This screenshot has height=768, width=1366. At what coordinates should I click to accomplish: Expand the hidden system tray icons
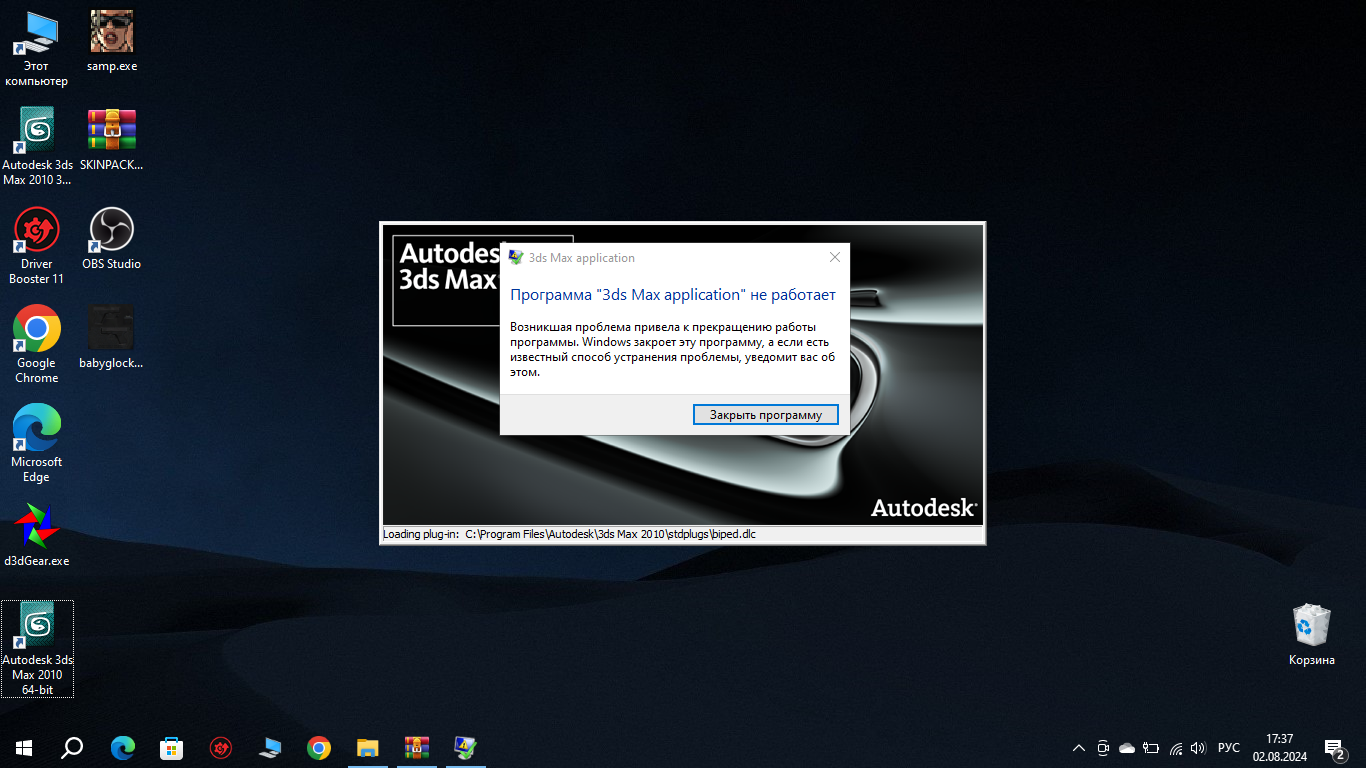pos(1078,748)
